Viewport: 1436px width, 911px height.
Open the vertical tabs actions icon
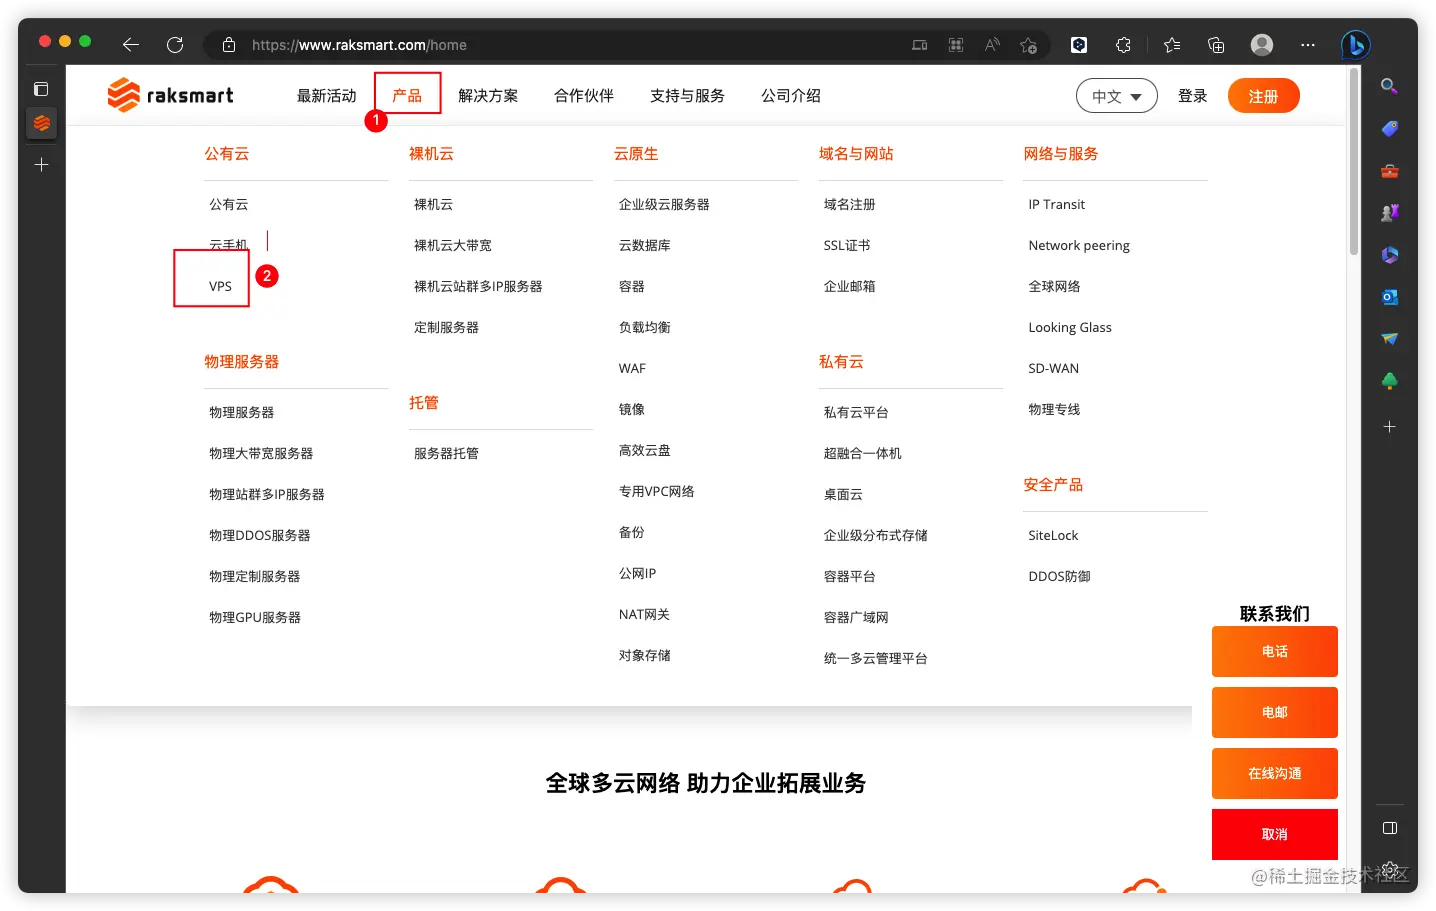tap(41, 89)
